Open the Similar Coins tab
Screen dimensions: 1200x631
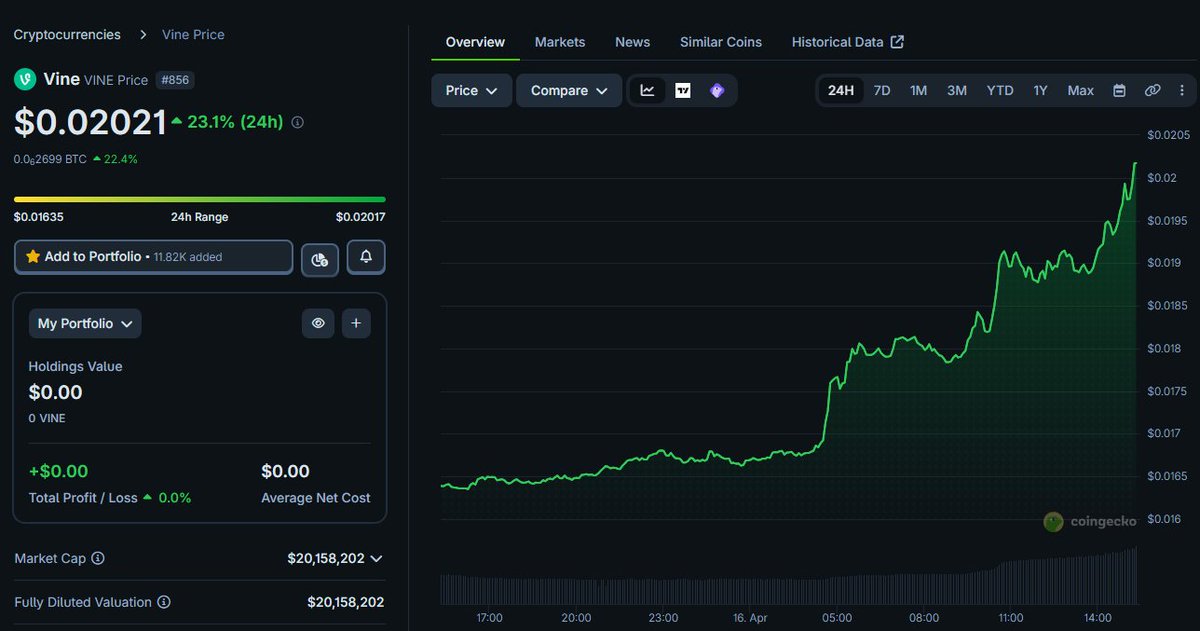tap(721, 42)
